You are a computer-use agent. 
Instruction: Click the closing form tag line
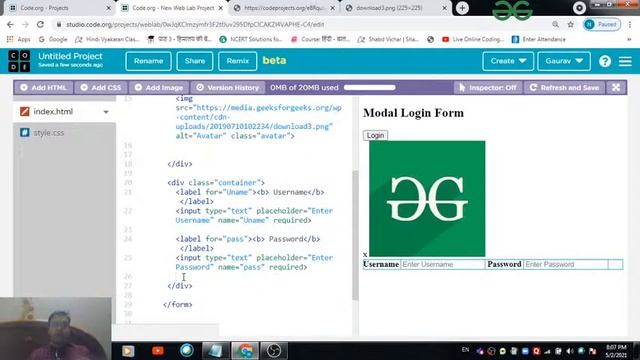178,304
